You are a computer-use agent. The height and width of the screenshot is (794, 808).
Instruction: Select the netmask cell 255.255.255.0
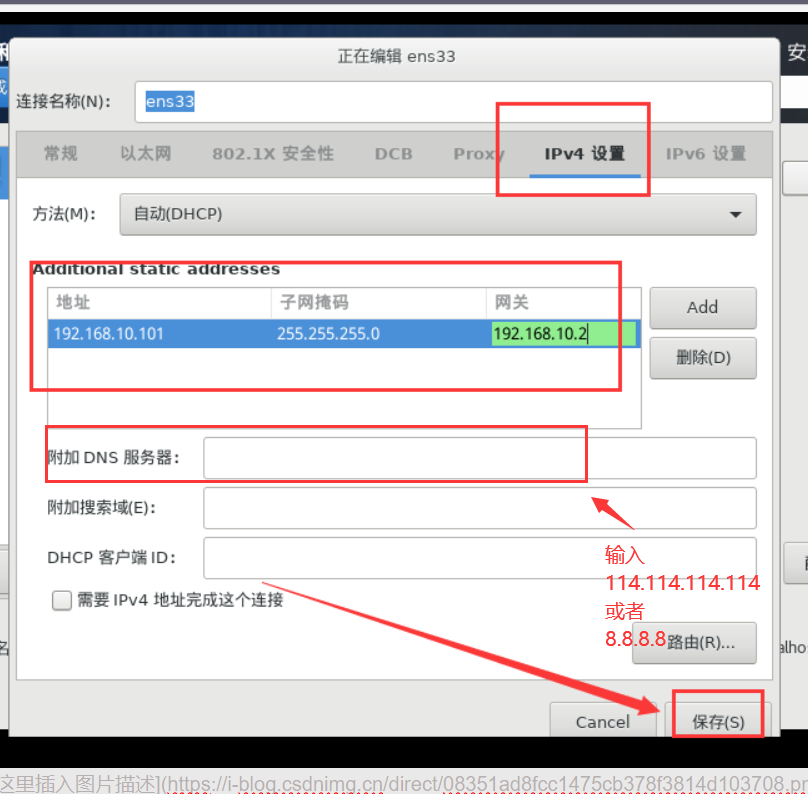coord(379,334)
